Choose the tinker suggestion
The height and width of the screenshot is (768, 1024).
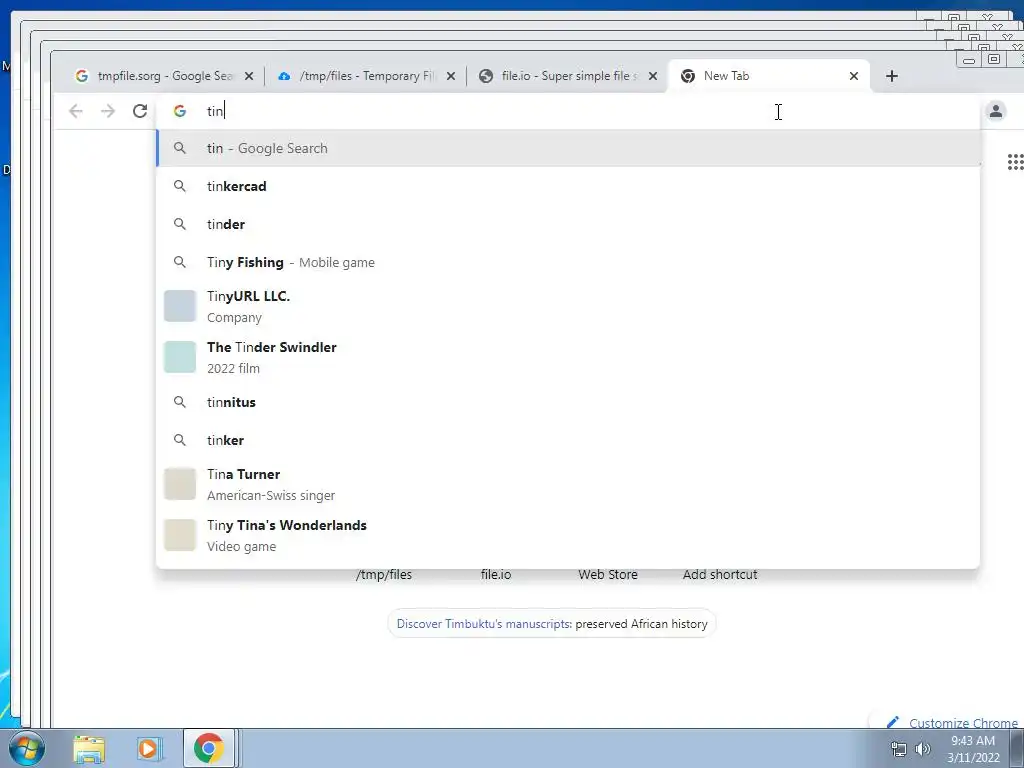[x=568, y=440]
